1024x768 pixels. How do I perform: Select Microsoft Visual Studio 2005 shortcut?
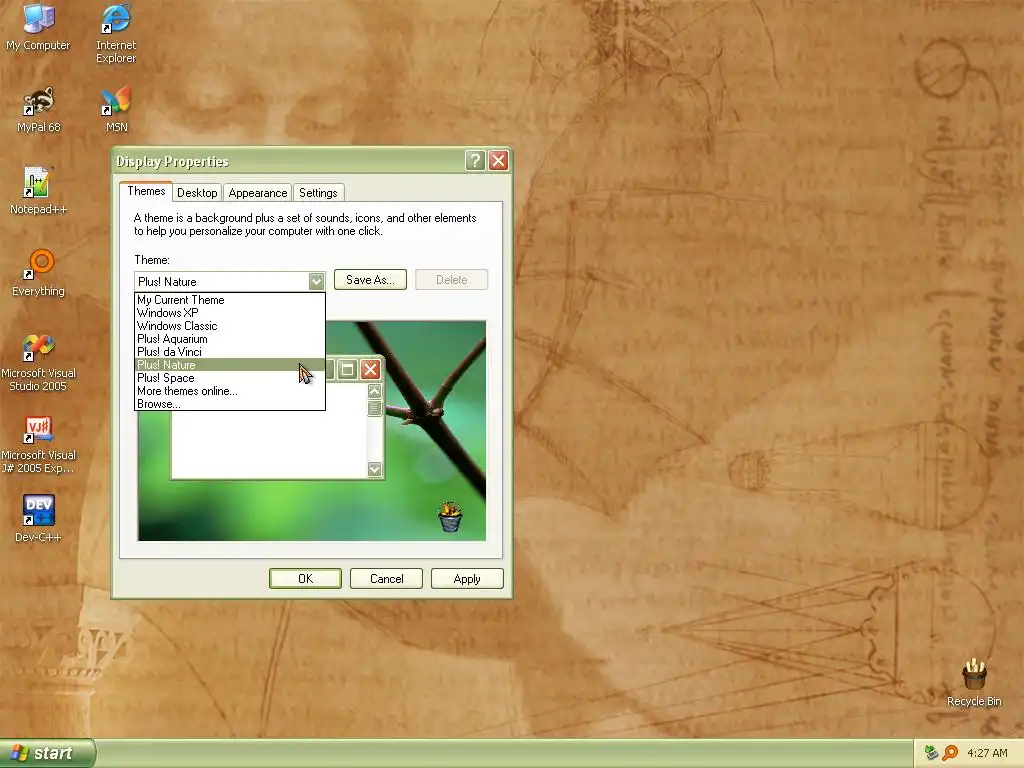(x=38, y=362)
